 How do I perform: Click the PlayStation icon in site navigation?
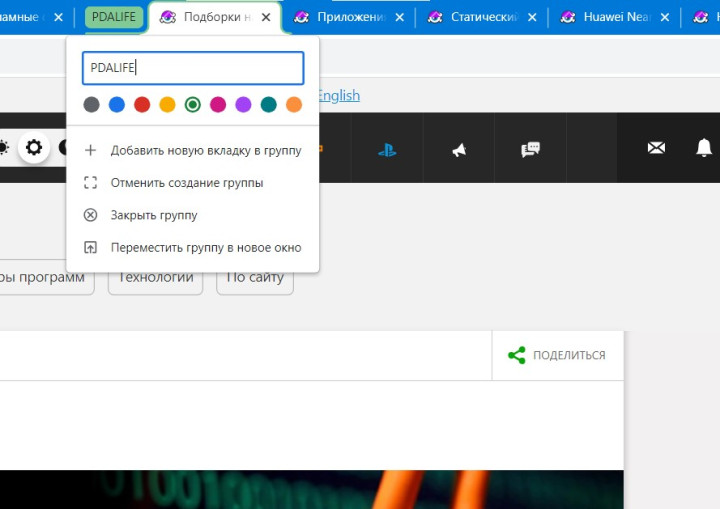[387, 149]
